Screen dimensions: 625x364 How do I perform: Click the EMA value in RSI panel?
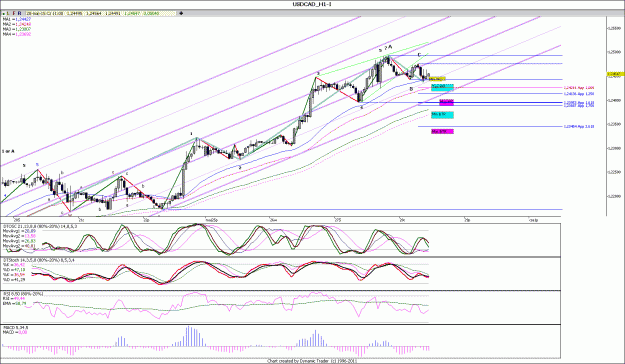coord(14,303)
